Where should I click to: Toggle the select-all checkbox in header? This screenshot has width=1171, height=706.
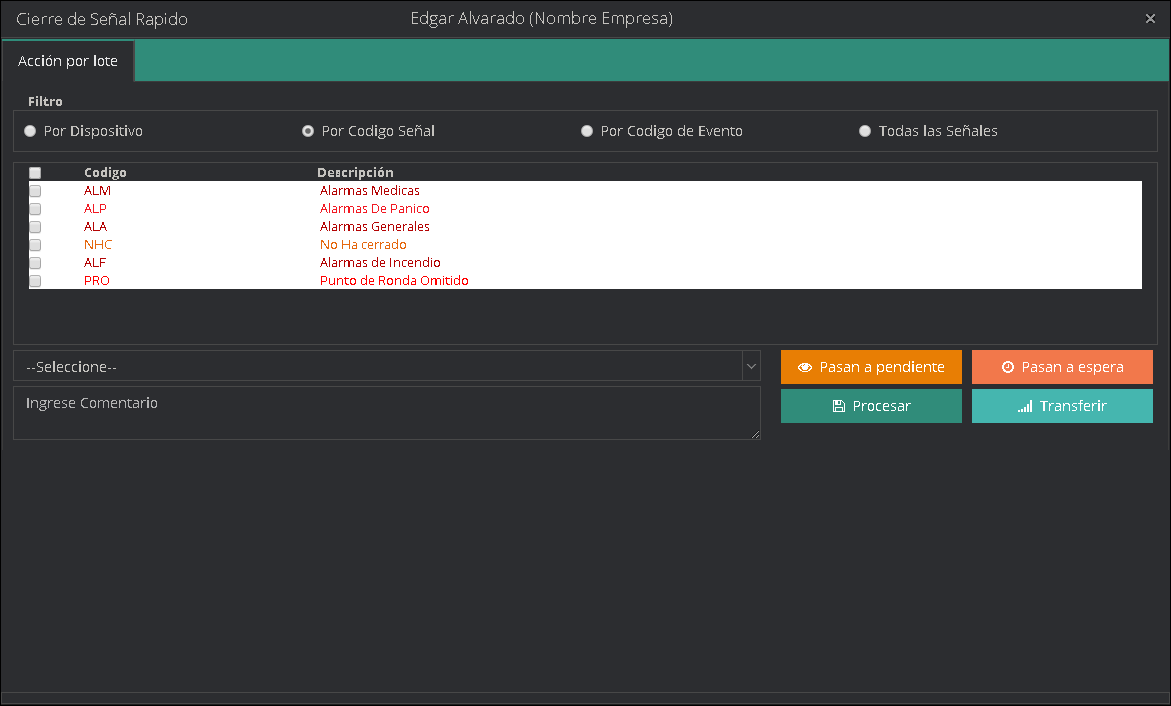click(x=35, y=173)
